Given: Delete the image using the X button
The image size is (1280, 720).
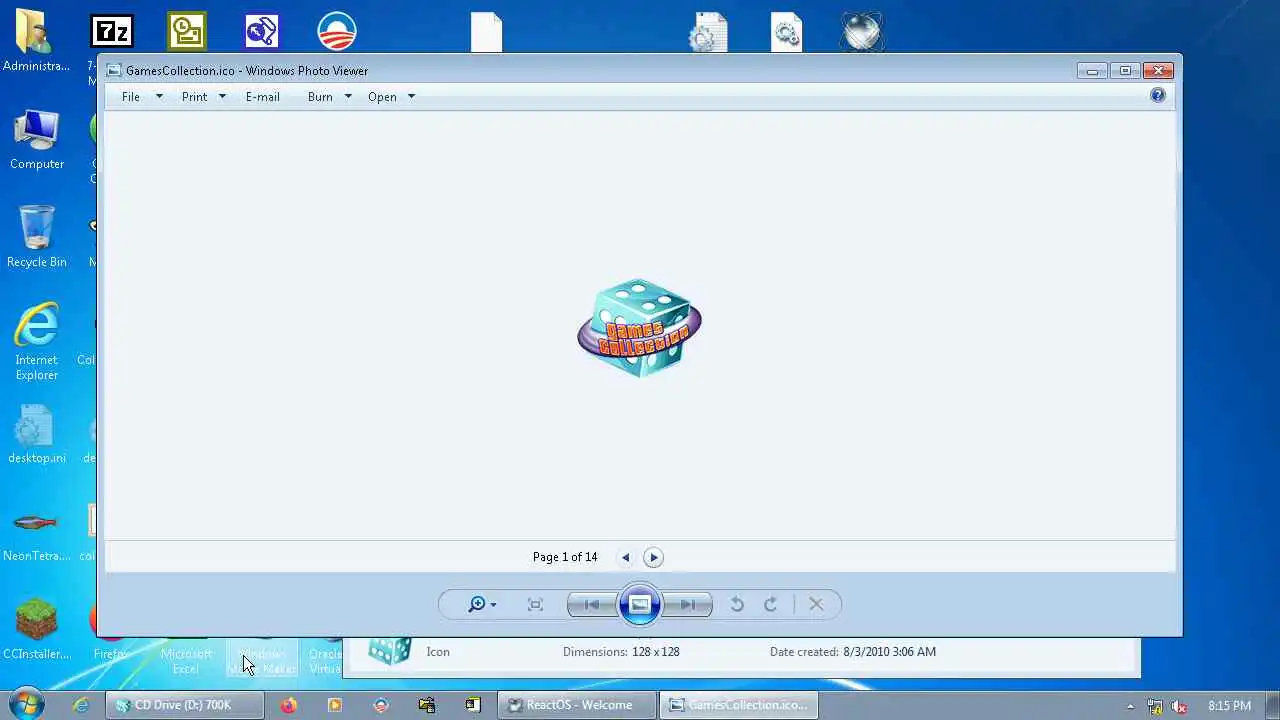Looking at the screenshot, I should [816, 604].
